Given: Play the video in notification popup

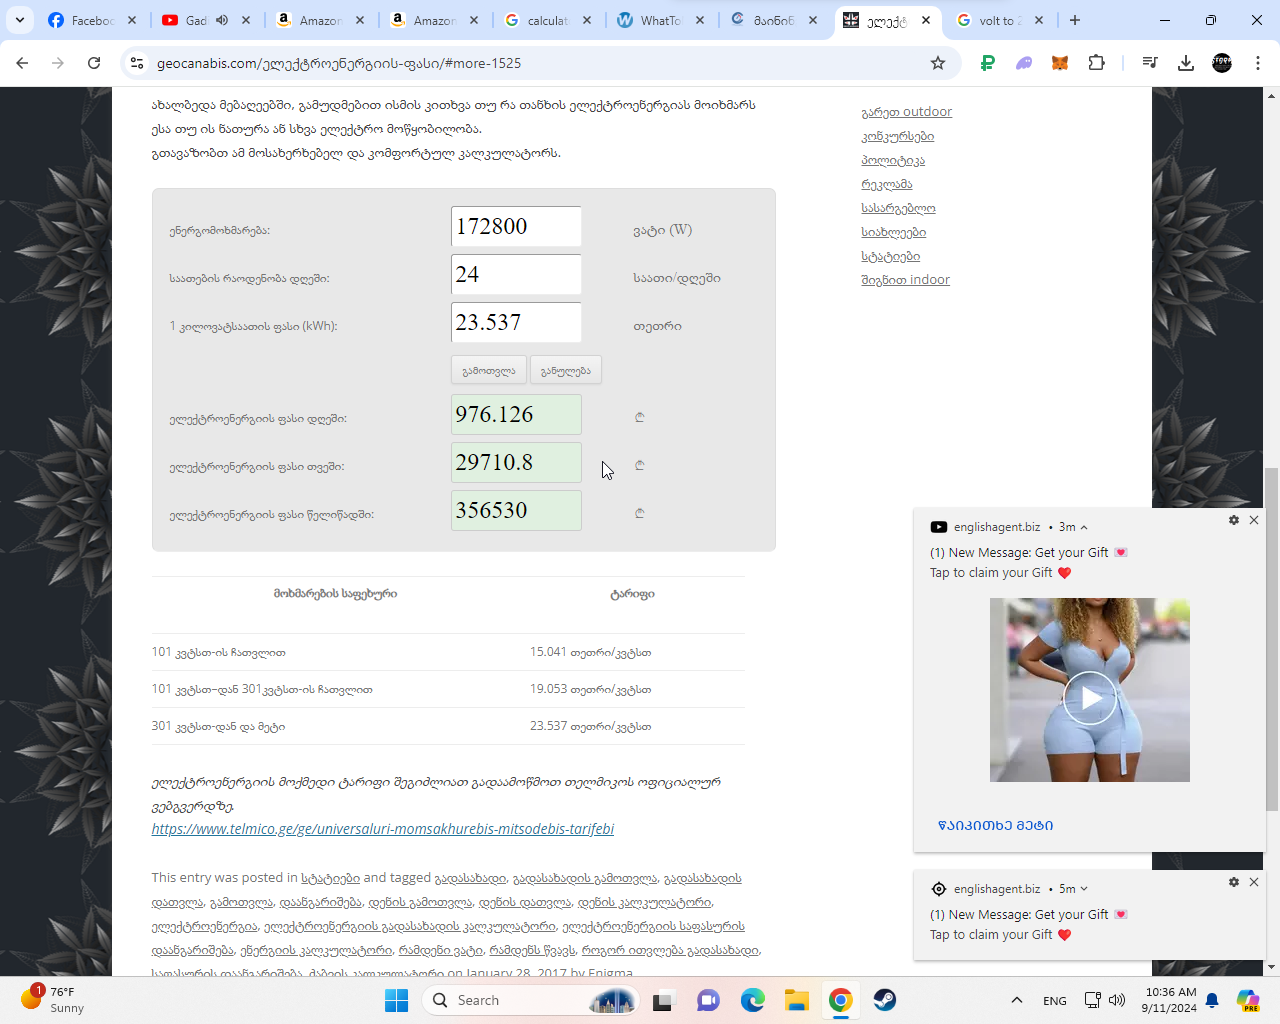Looking at the screenshot, I should (1089, 697).
